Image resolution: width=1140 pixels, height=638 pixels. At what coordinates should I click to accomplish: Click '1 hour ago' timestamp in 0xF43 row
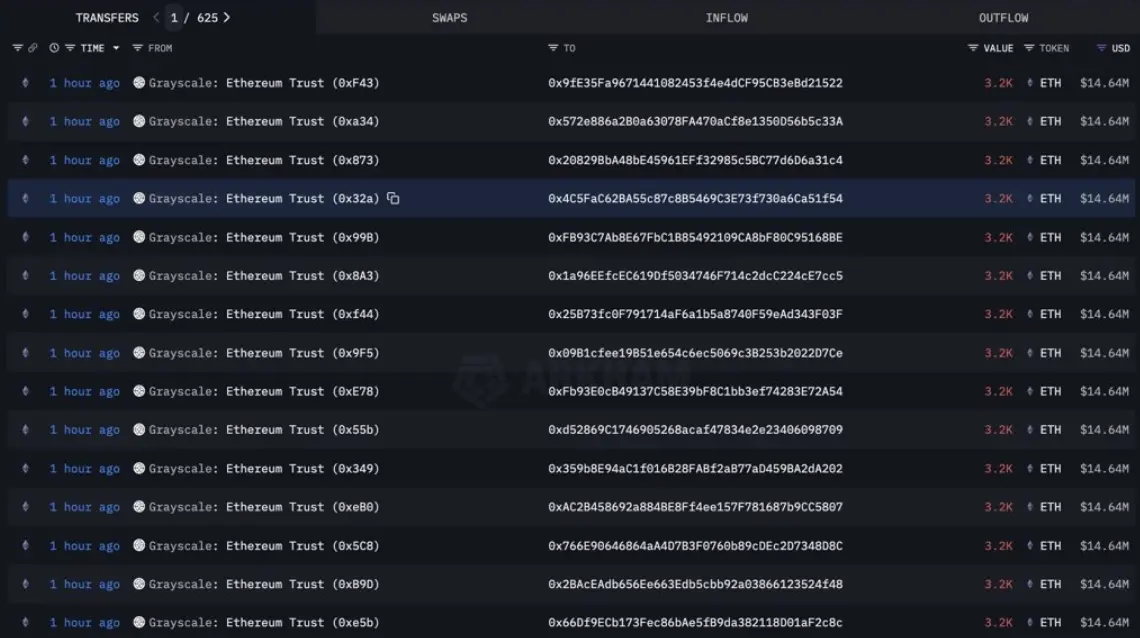pos(84,83)
